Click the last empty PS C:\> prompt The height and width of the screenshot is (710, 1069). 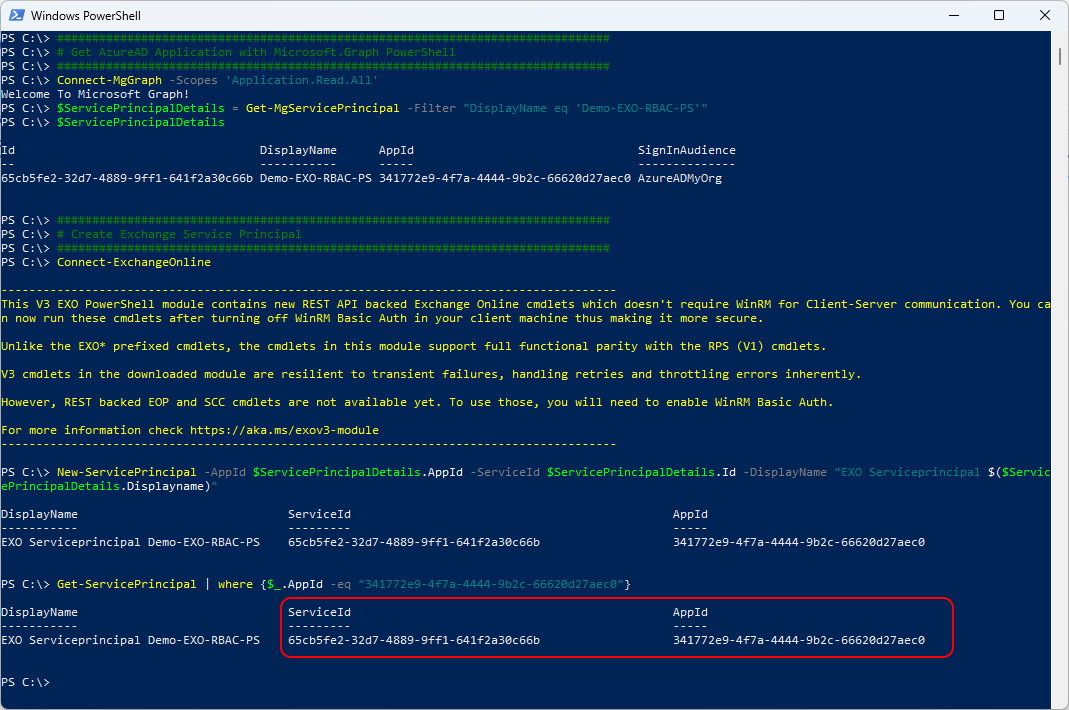25,682
